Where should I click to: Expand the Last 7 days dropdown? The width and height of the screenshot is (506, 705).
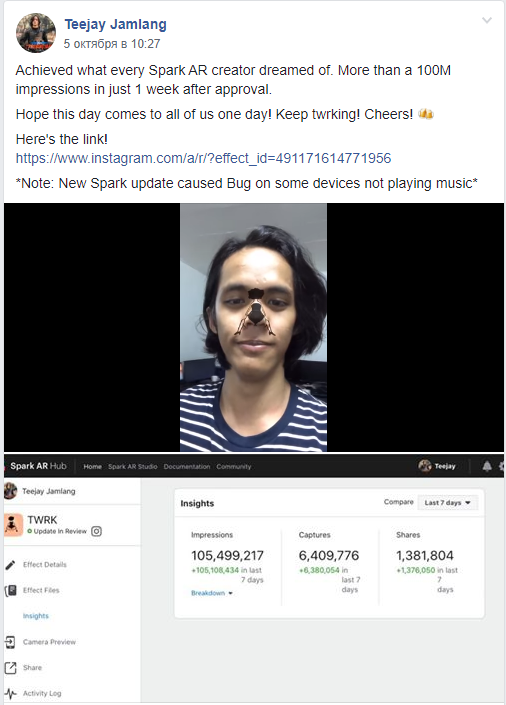tap(448, 503)
